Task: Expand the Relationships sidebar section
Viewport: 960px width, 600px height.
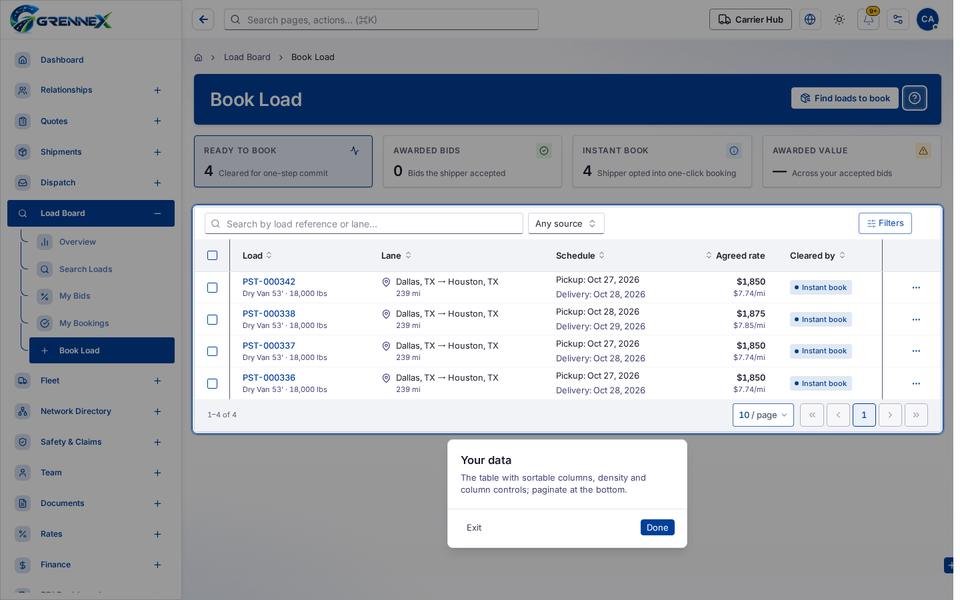Action: click(157, 90)
